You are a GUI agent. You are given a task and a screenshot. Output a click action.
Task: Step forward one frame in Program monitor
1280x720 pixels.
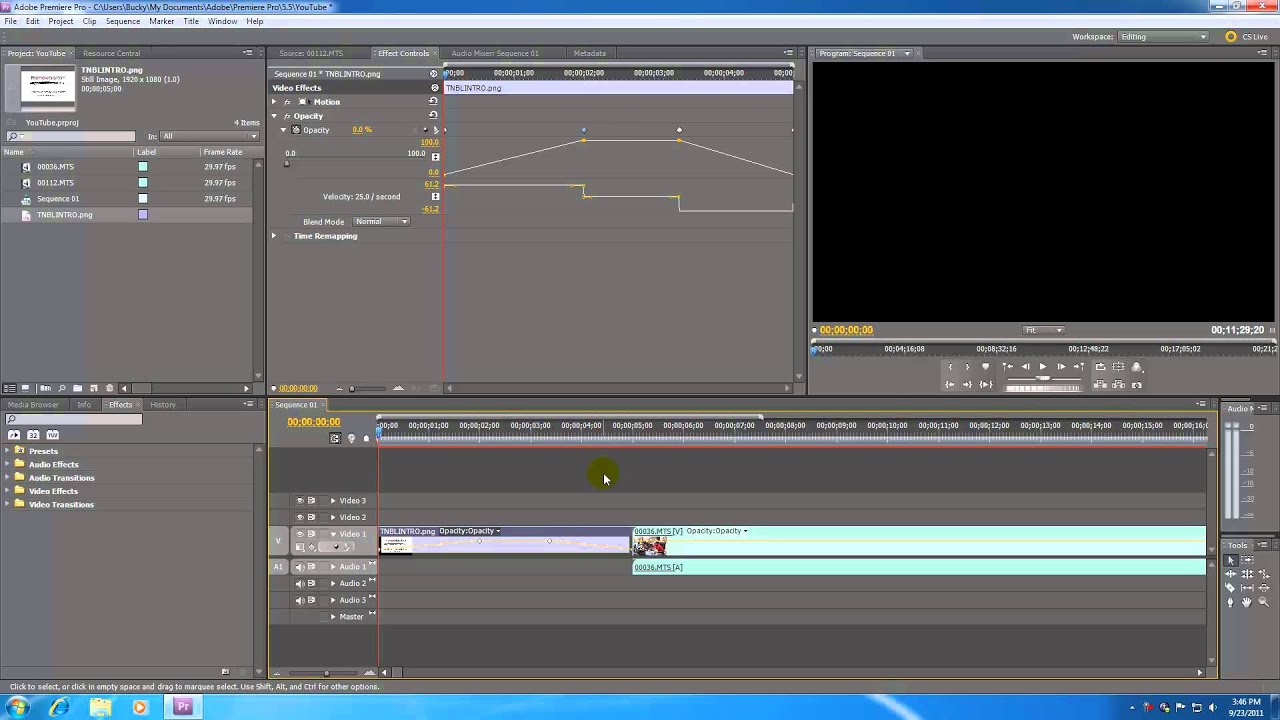(1061, 367)
